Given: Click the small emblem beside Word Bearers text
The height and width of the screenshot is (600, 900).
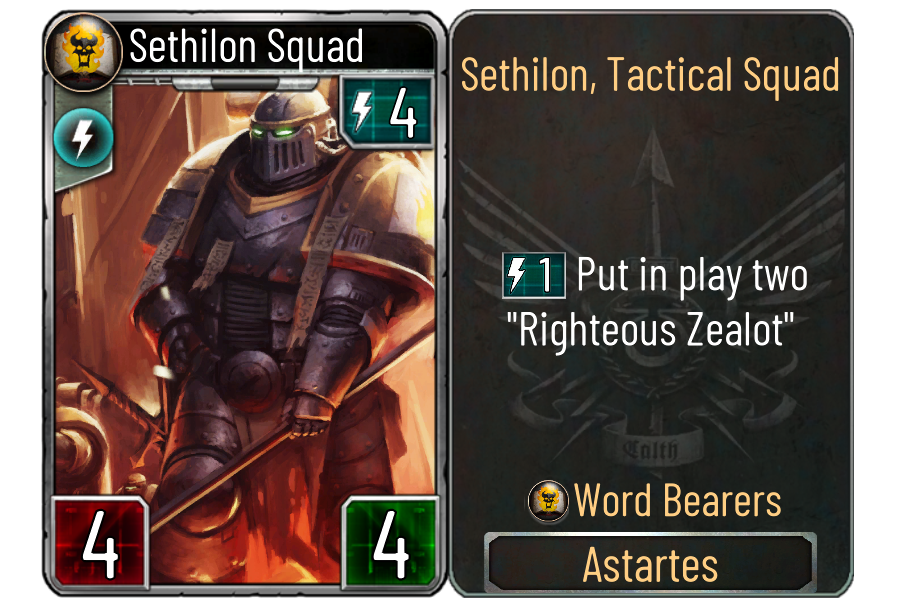Looking at the screenshot, I should coord(548,501).
